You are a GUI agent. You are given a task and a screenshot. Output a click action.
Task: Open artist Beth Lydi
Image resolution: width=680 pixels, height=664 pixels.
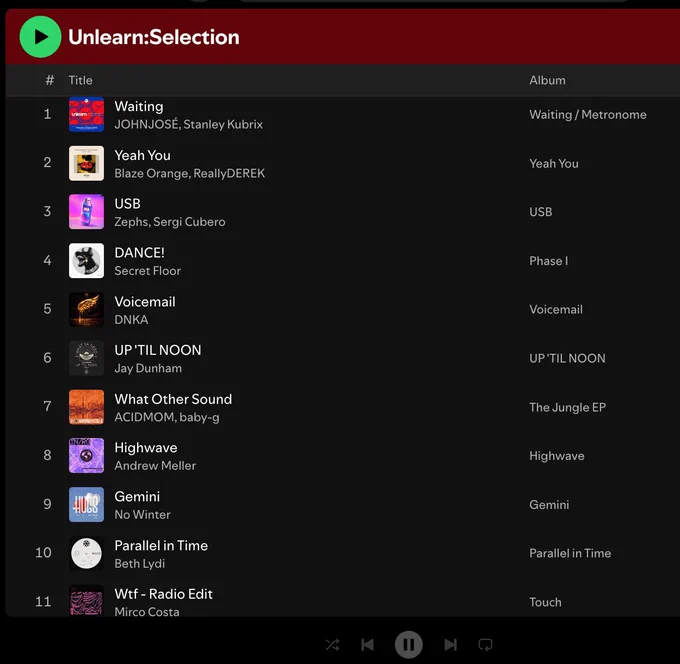[140, 564]
